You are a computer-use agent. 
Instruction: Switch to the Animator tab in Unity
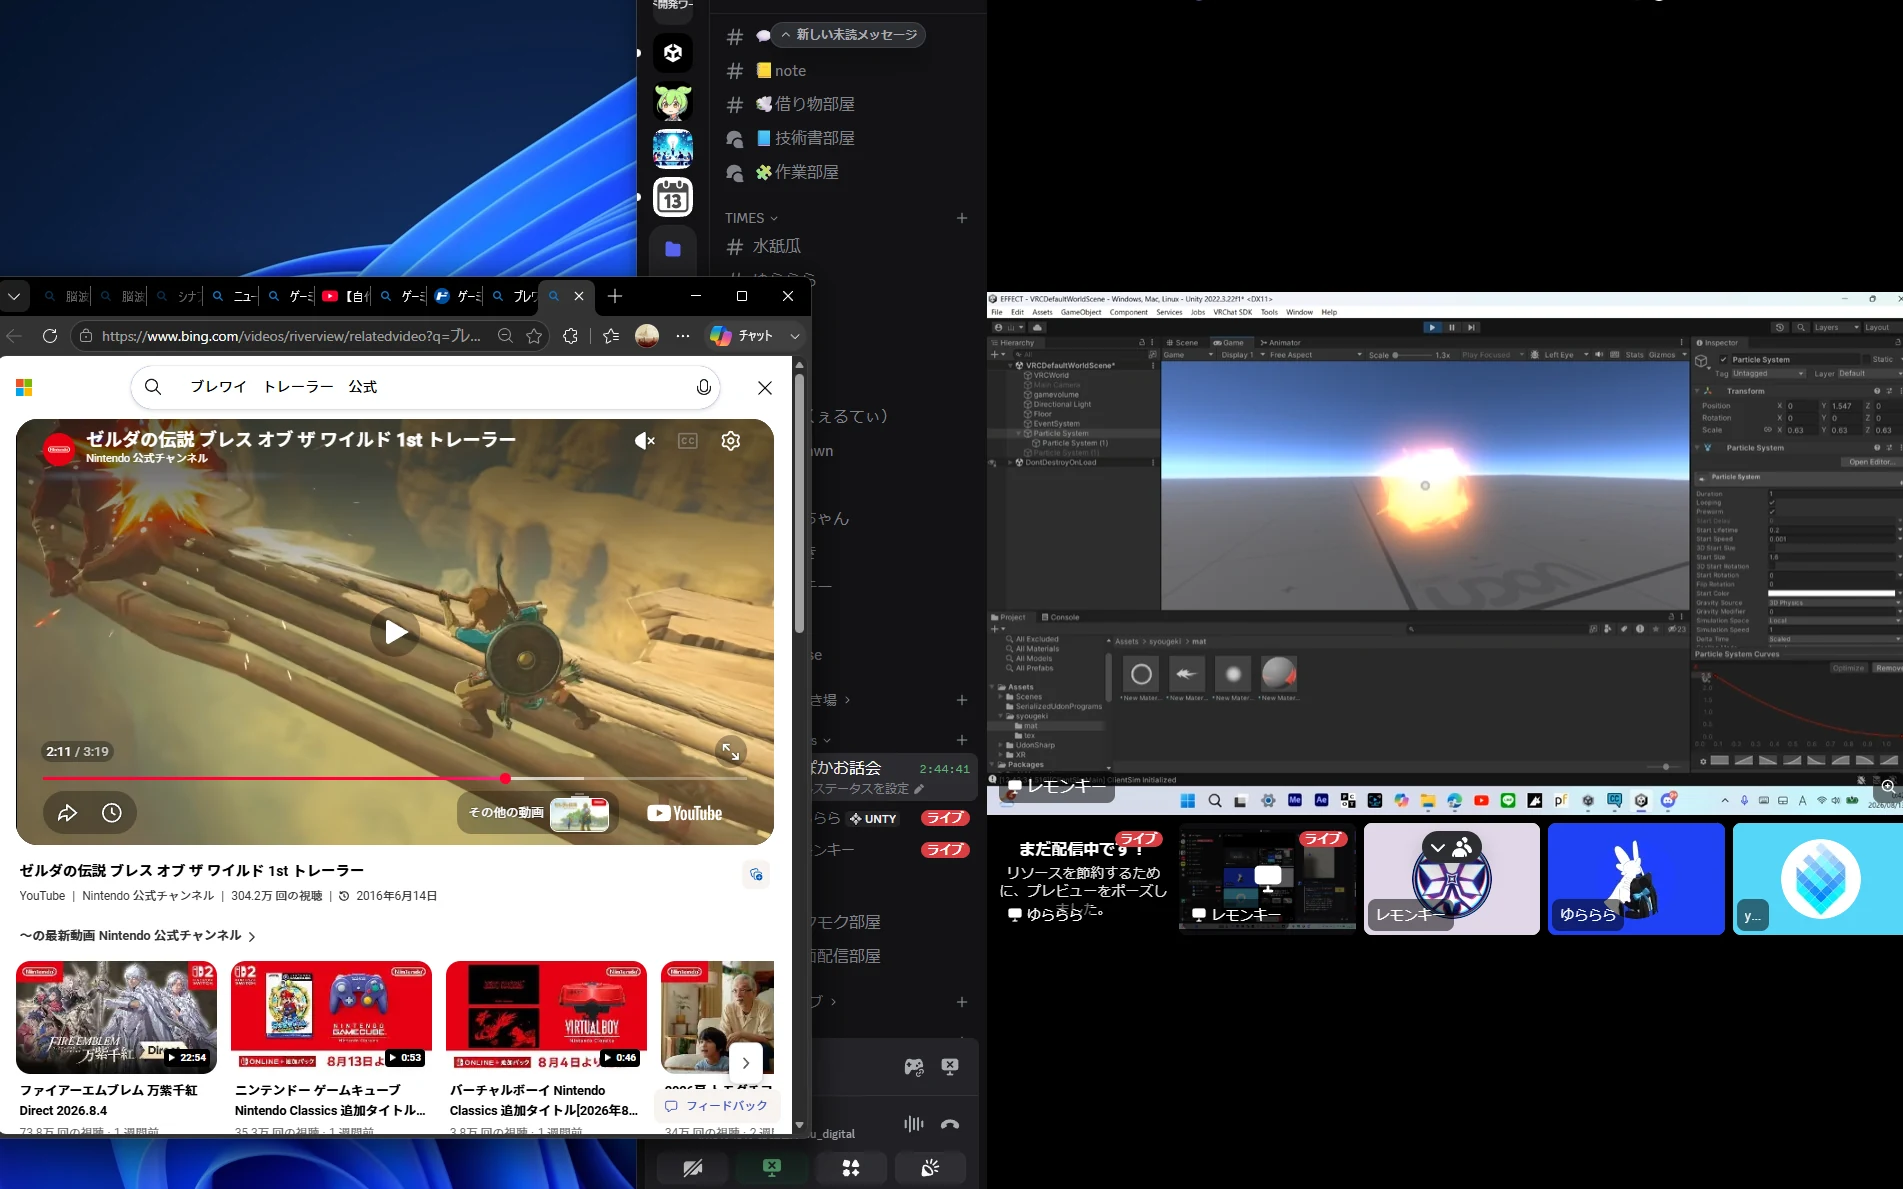pos(1280,343)
